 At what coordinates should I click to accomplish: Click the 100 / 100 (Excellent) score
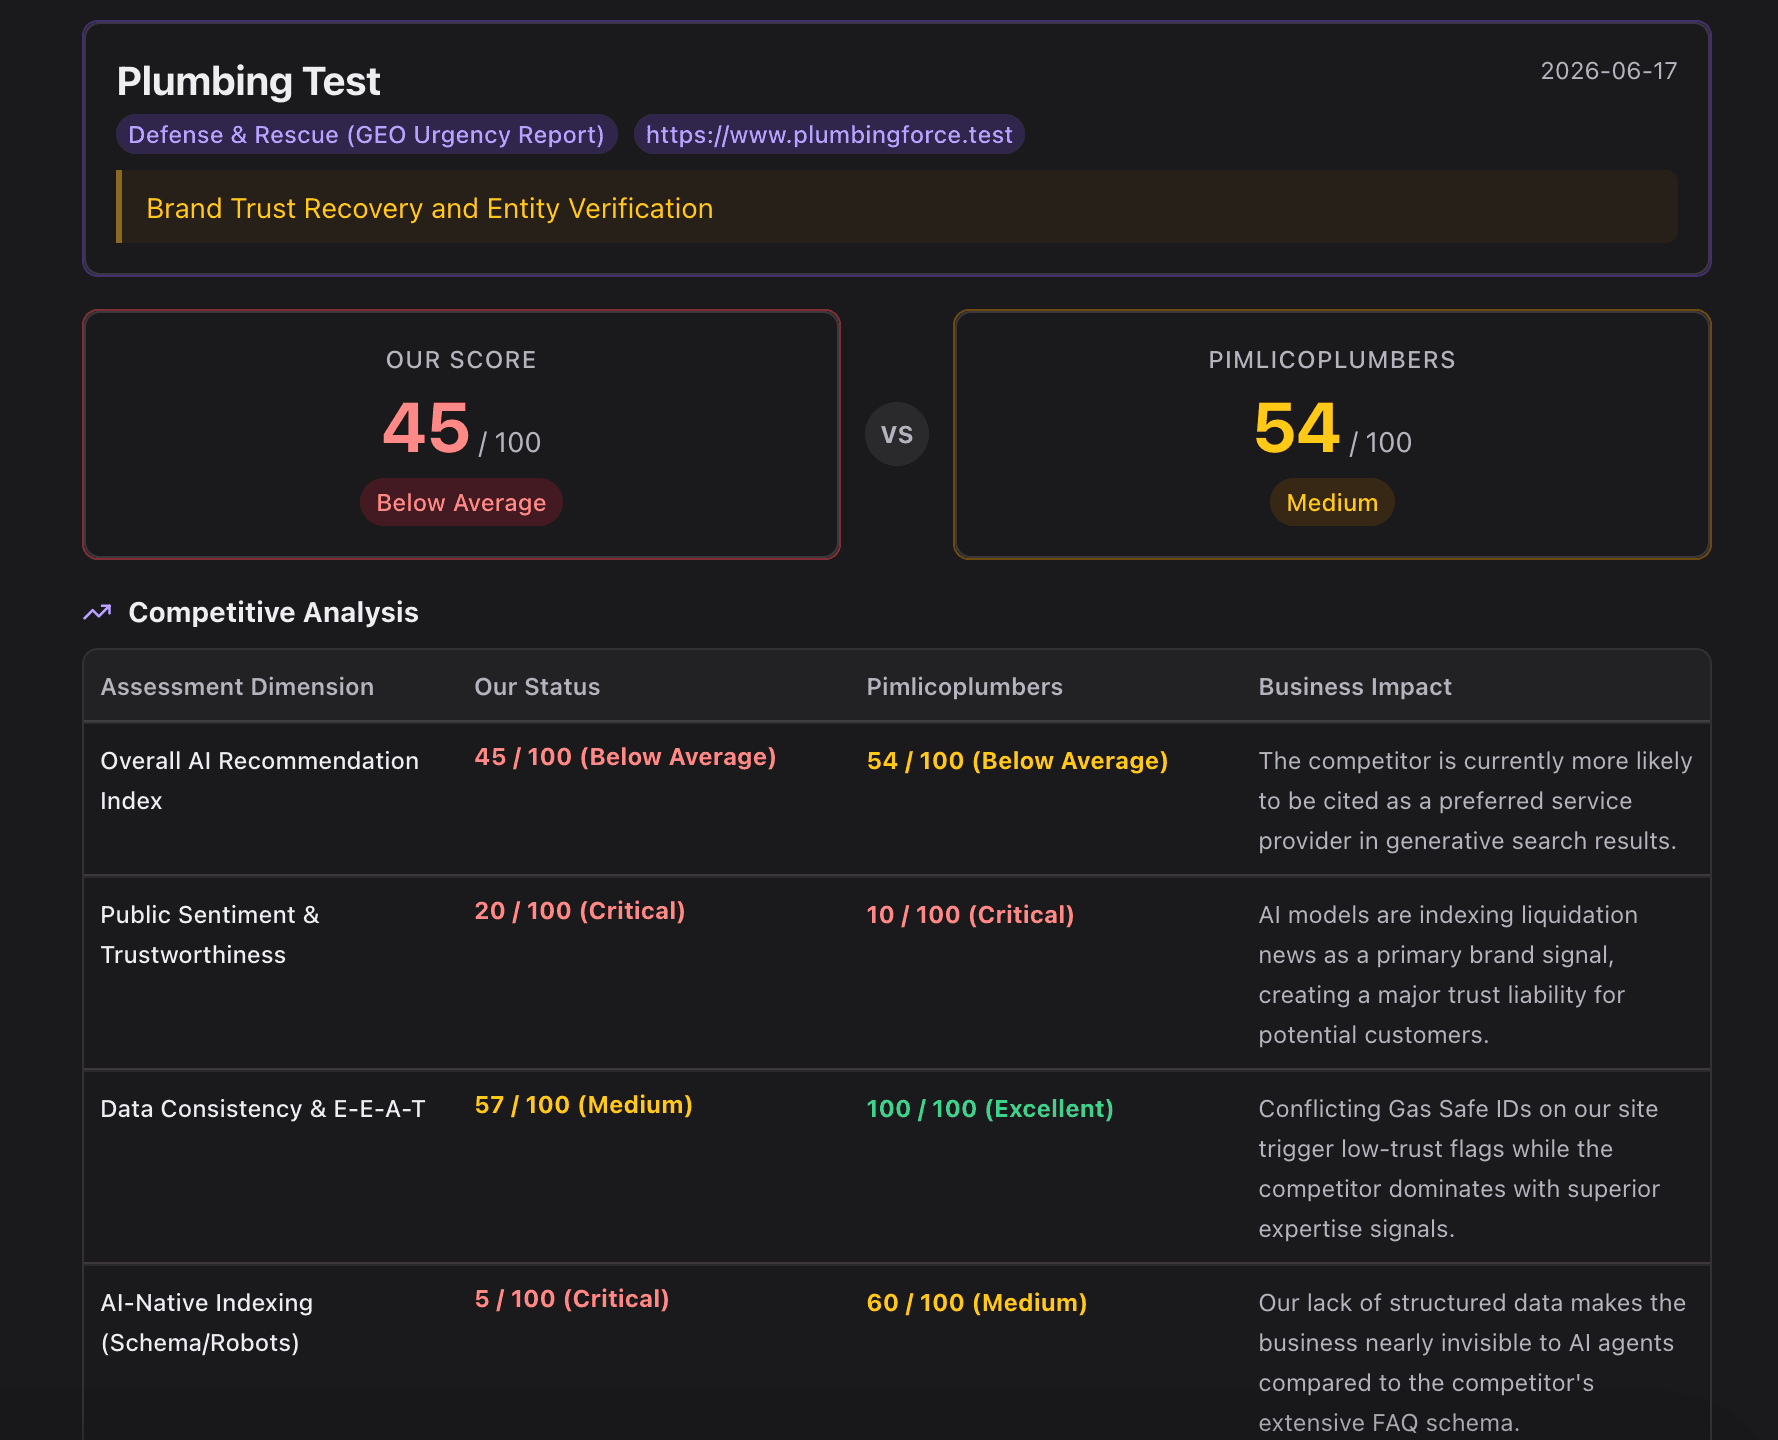(x=990, y=1109)
